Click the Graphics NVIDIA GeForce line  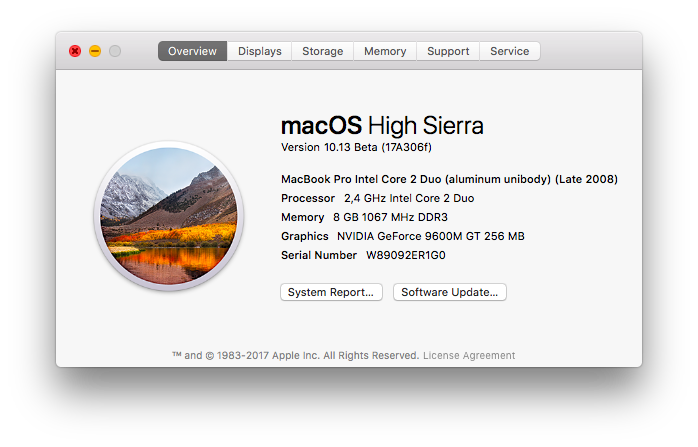(402, 236)
